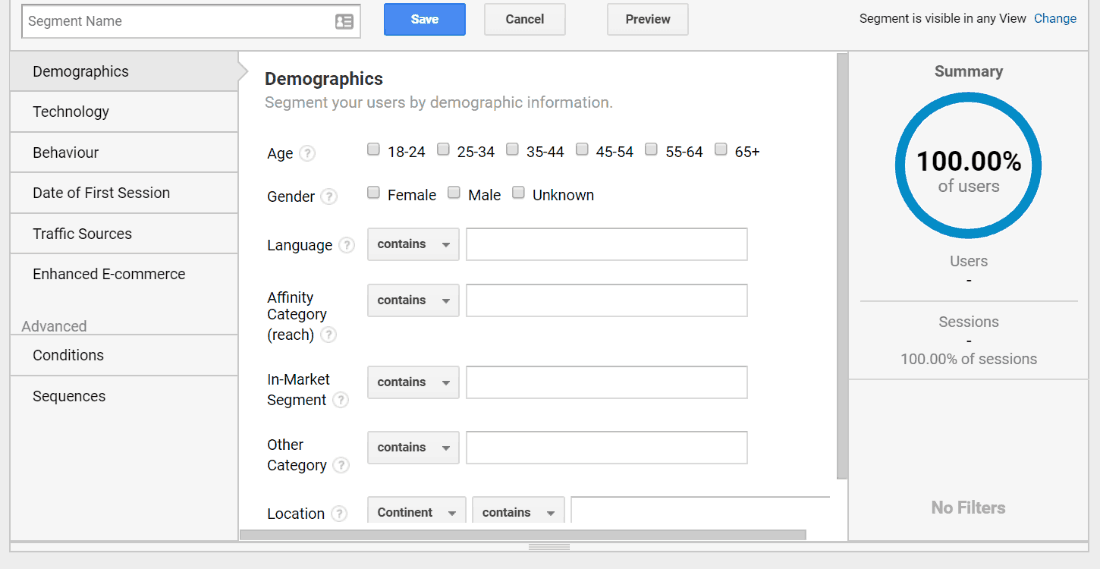
Task: Click the Change visibility link
Action: coord(1055,19)
